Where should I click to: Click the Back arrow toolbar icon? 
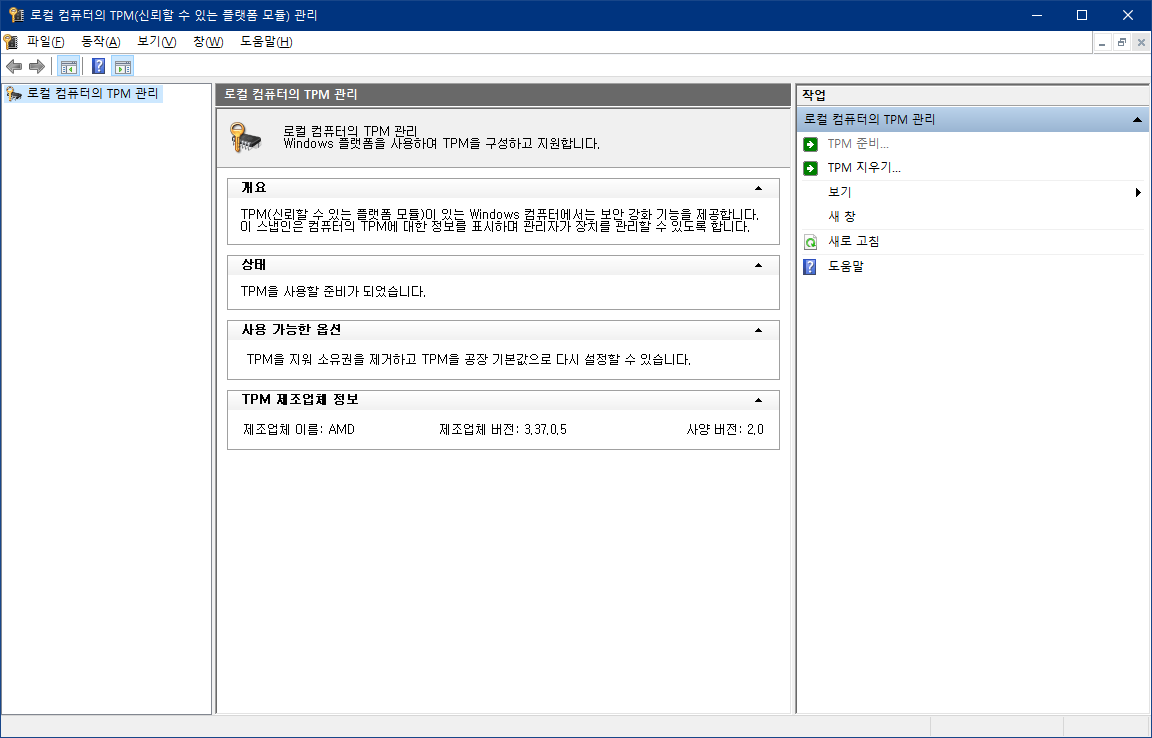point(14,67)
